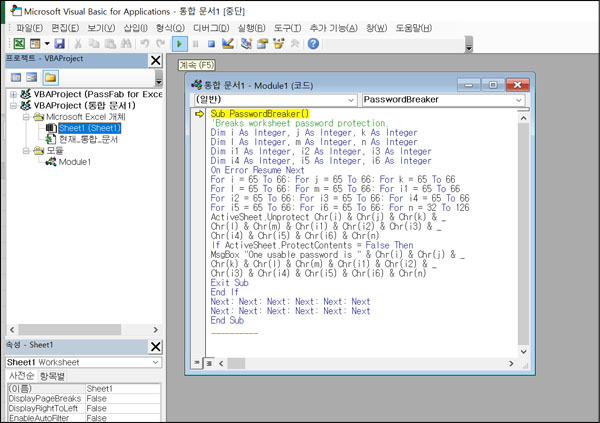Click the Design Mode icon
The image size is (600, 423).
tap(228, 44)
